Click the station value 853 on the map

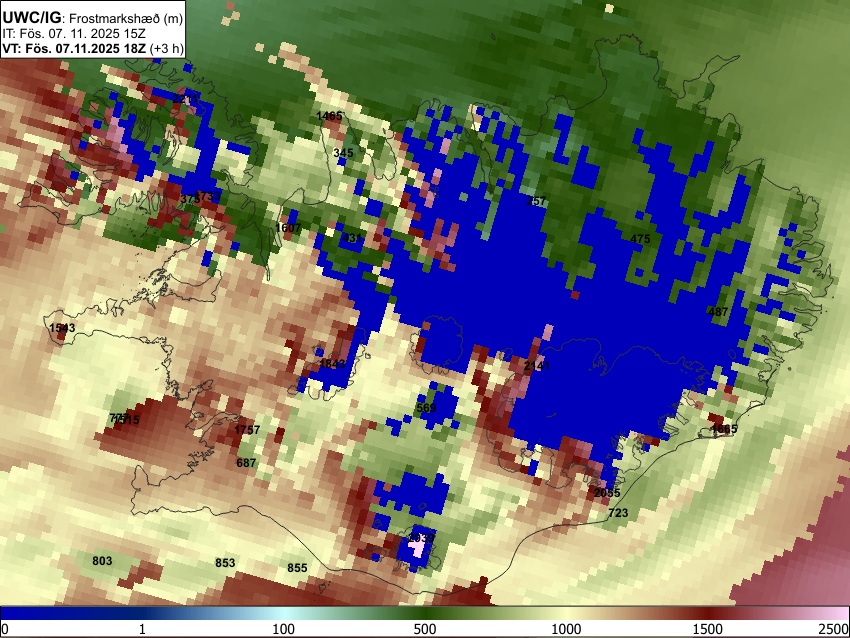tap(225, 563)
